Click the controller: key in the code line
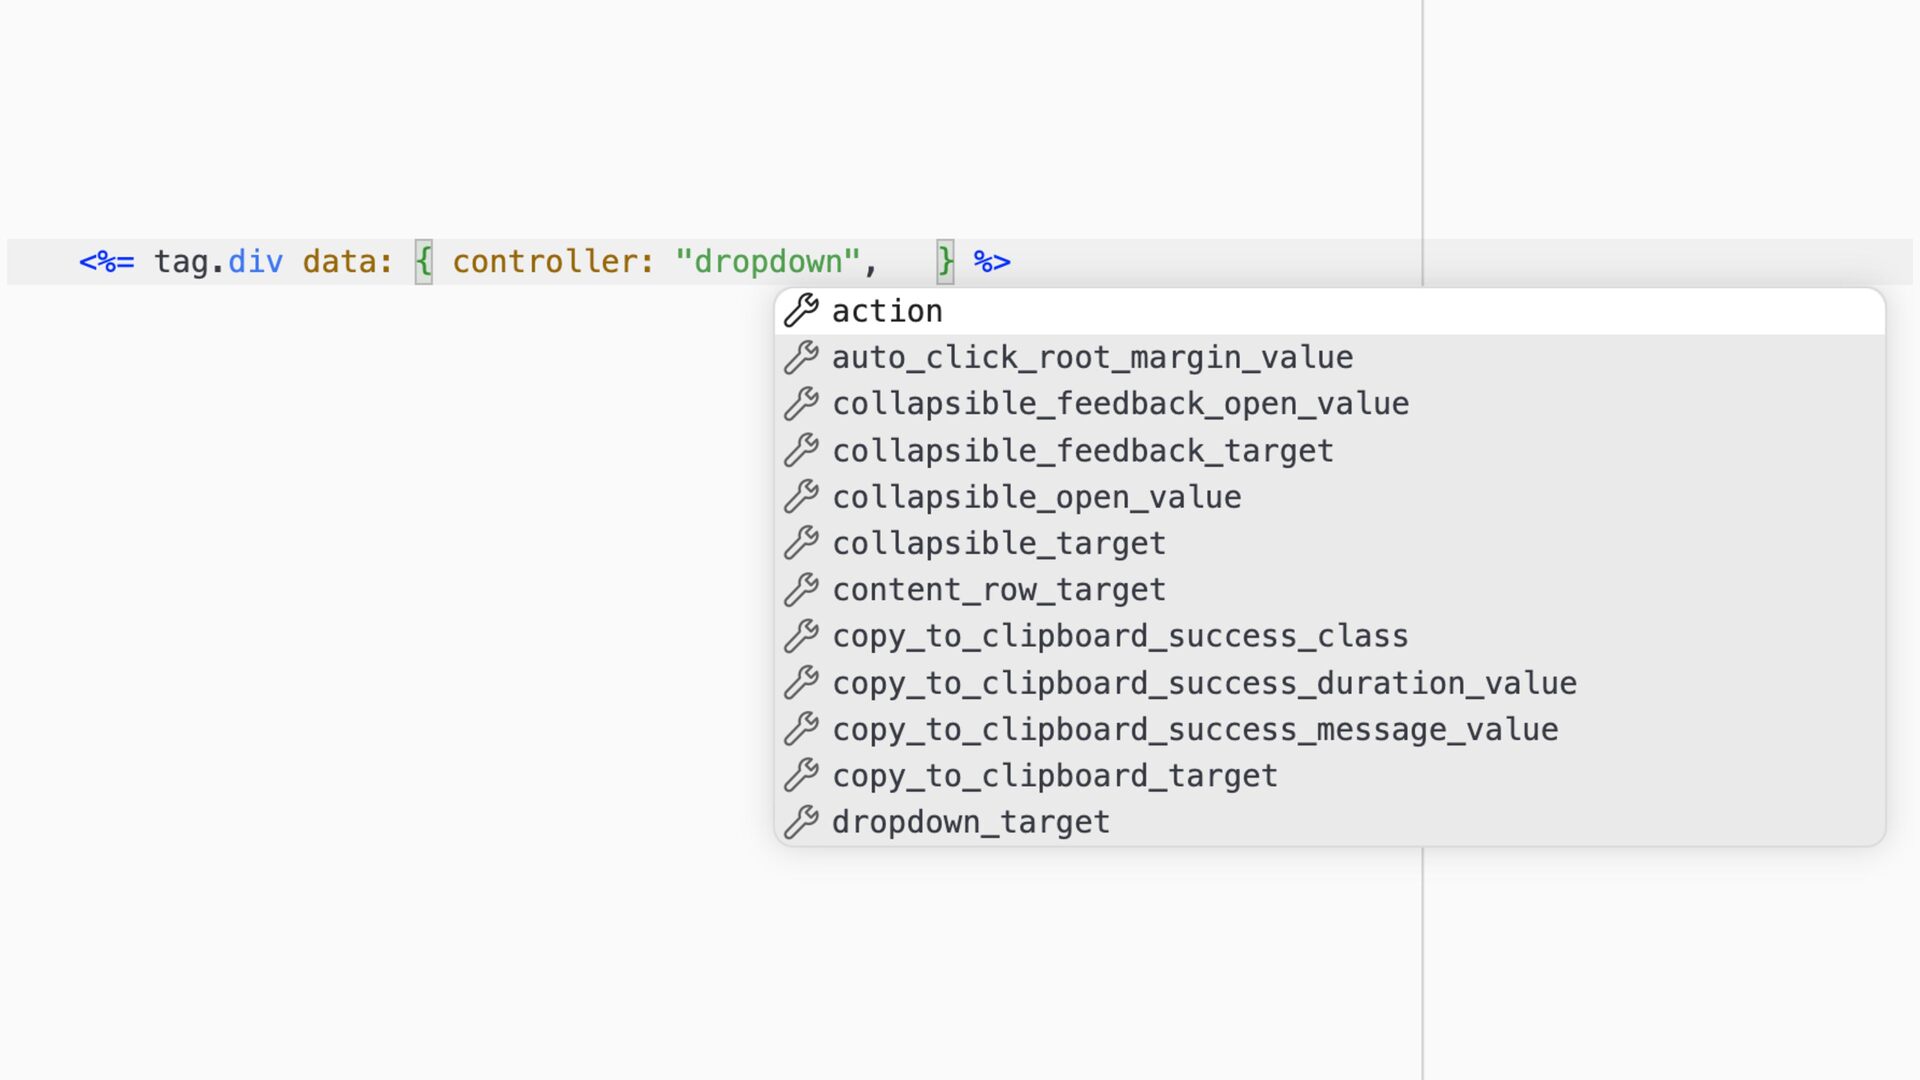Viewport: 1920px width, 1080px height. point(553,262)
